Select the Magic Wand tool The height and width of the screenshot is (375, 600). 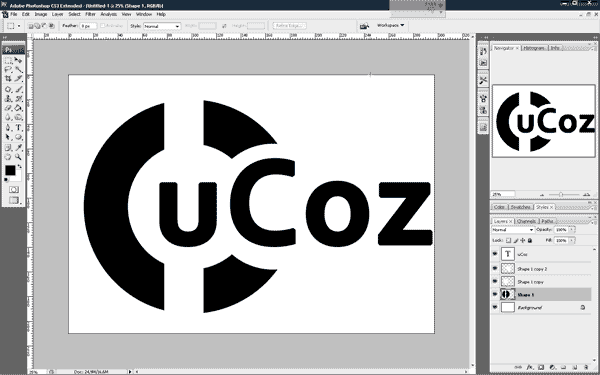pos(18,70)
